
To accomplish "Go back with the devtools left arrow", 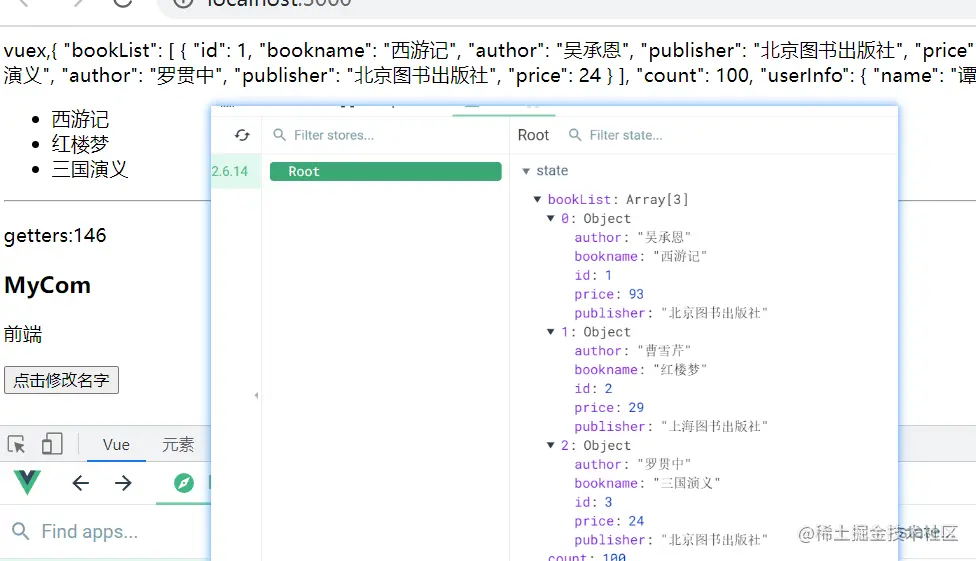I will [x=81, y=483].
